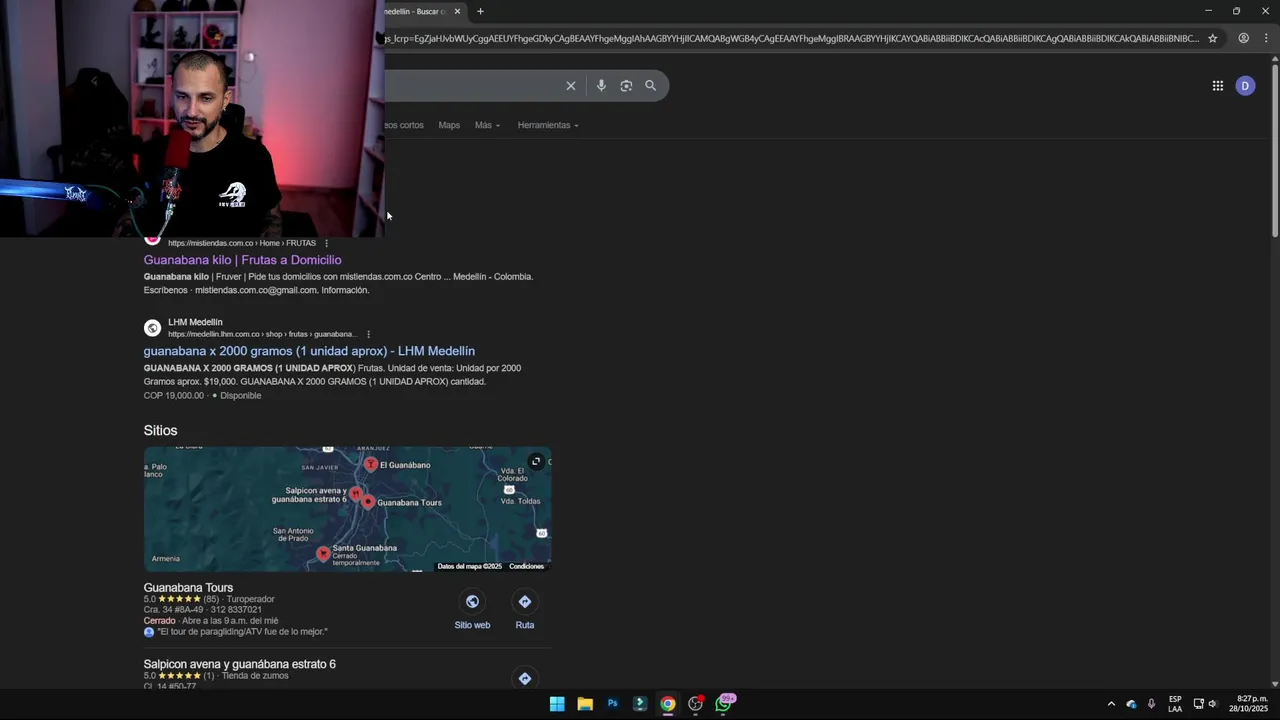This screenshot has height=720, width=1280.
Task: Get directions to Guanabana Tours via Ruta icon
Action: pyautogui.click(x=525, y=601)
